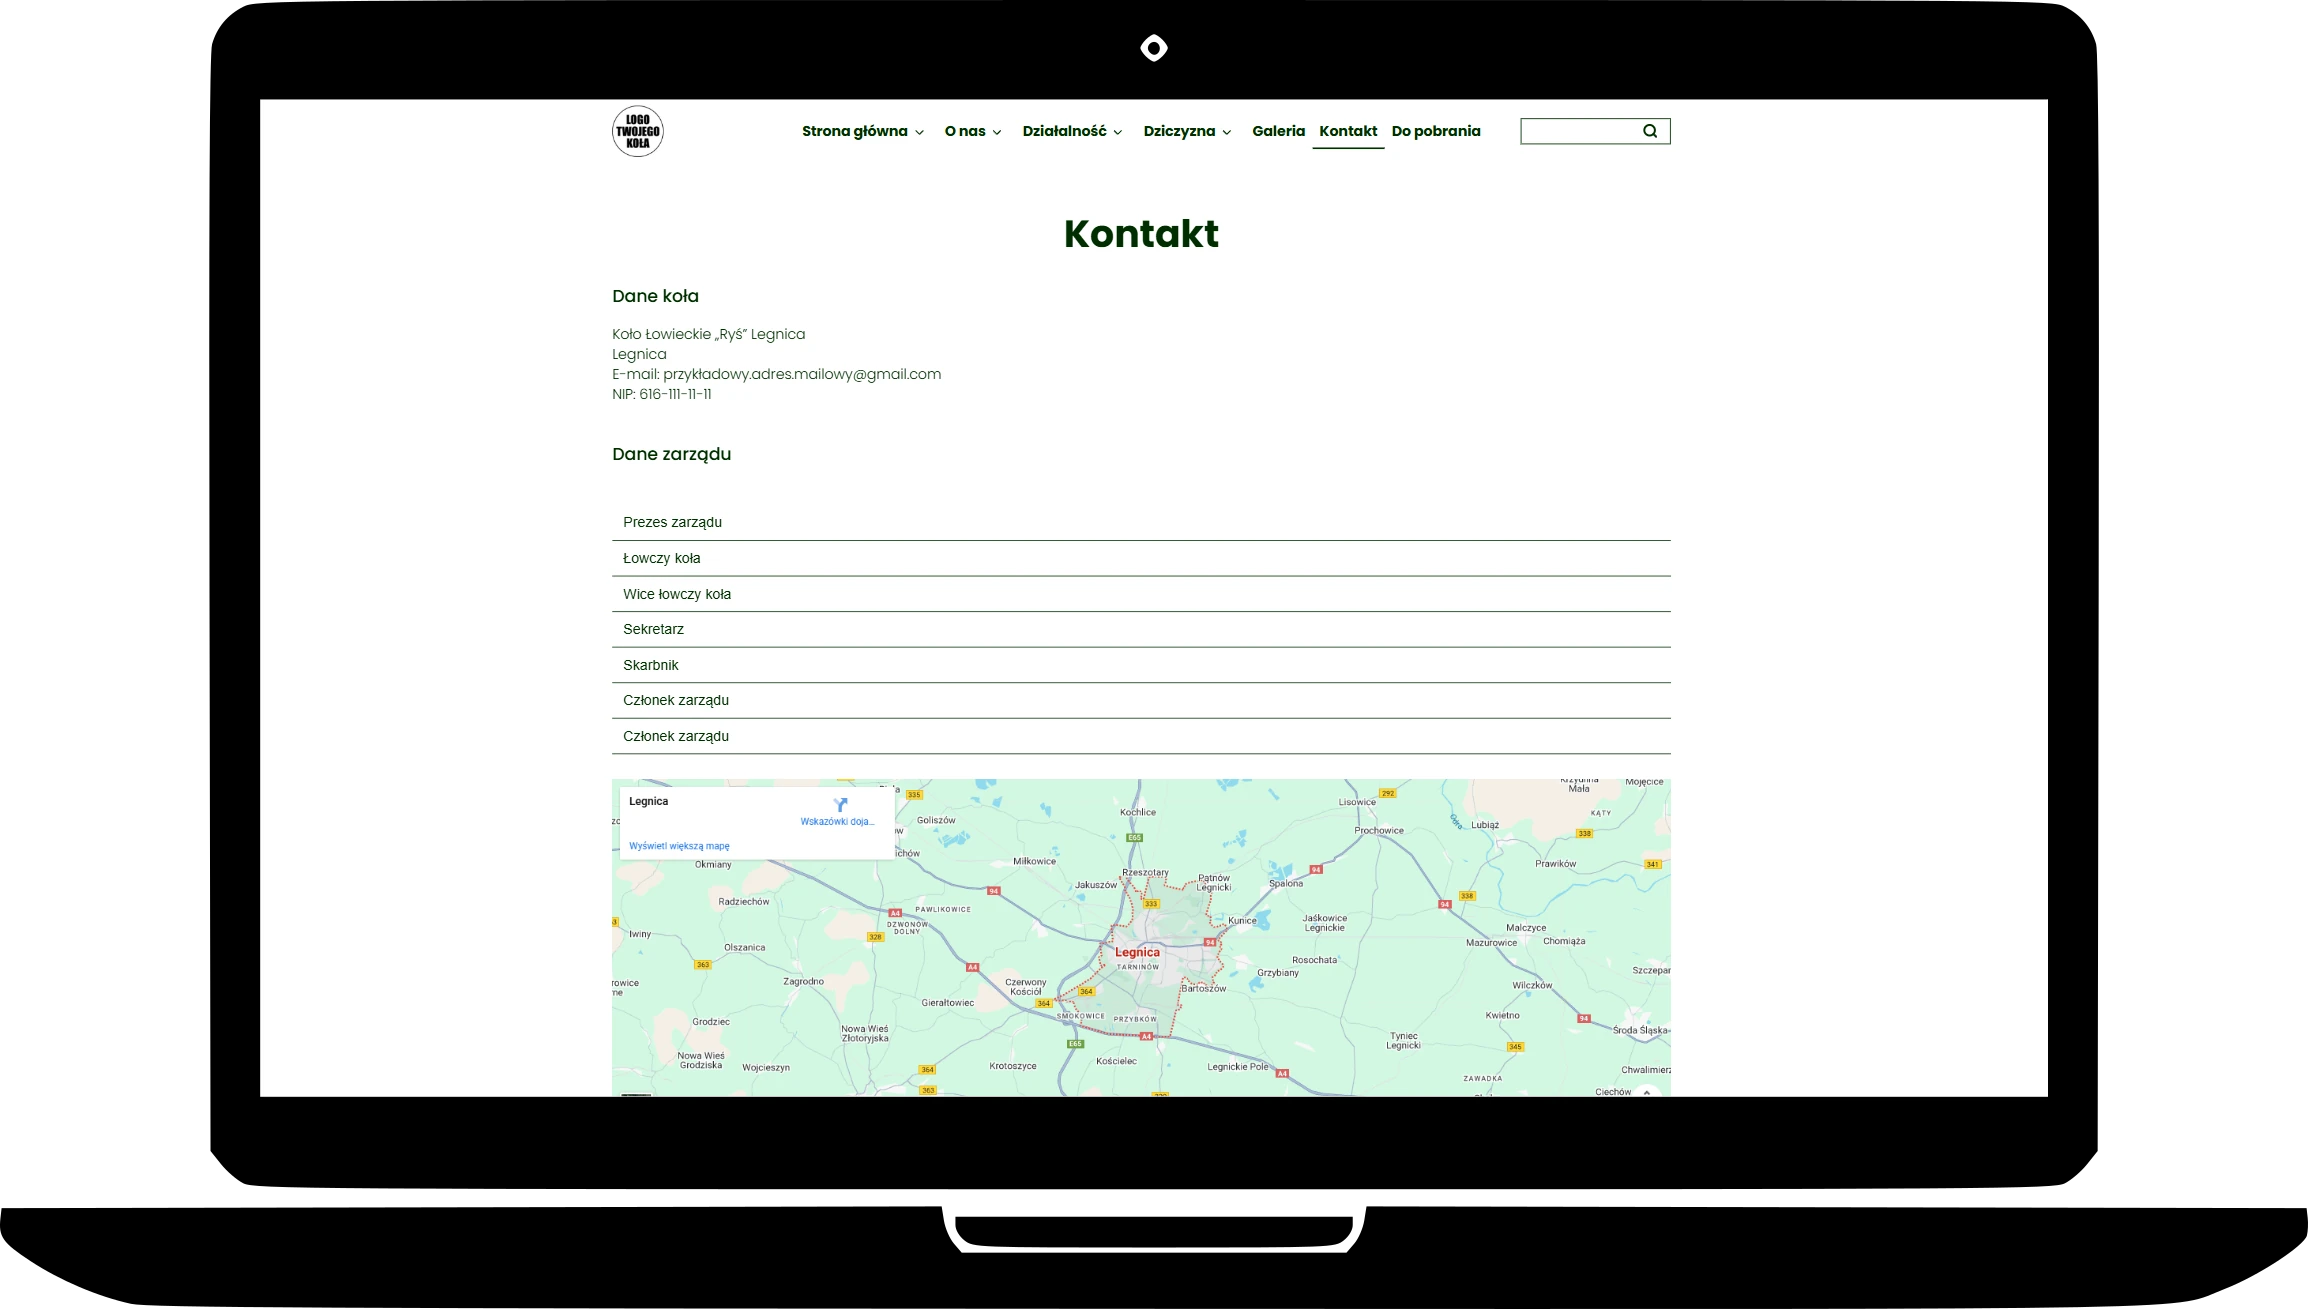
Task: Click the Łowczy koła table row
Action: [661, 558]
